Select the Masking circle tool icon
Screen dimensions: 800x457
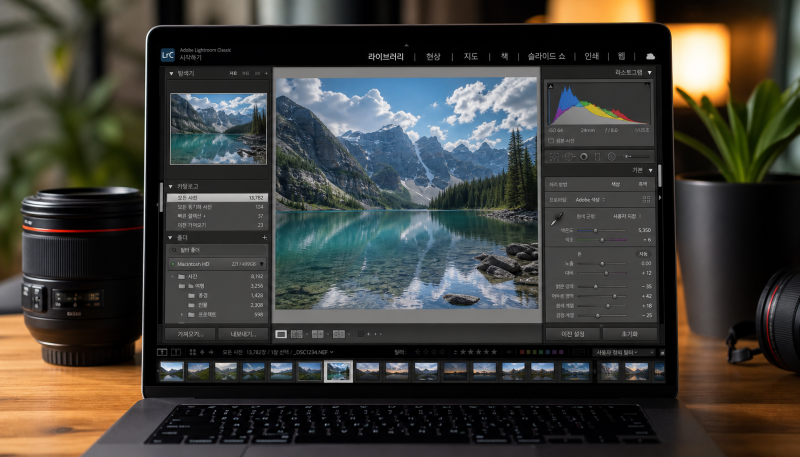pos(583,157)
